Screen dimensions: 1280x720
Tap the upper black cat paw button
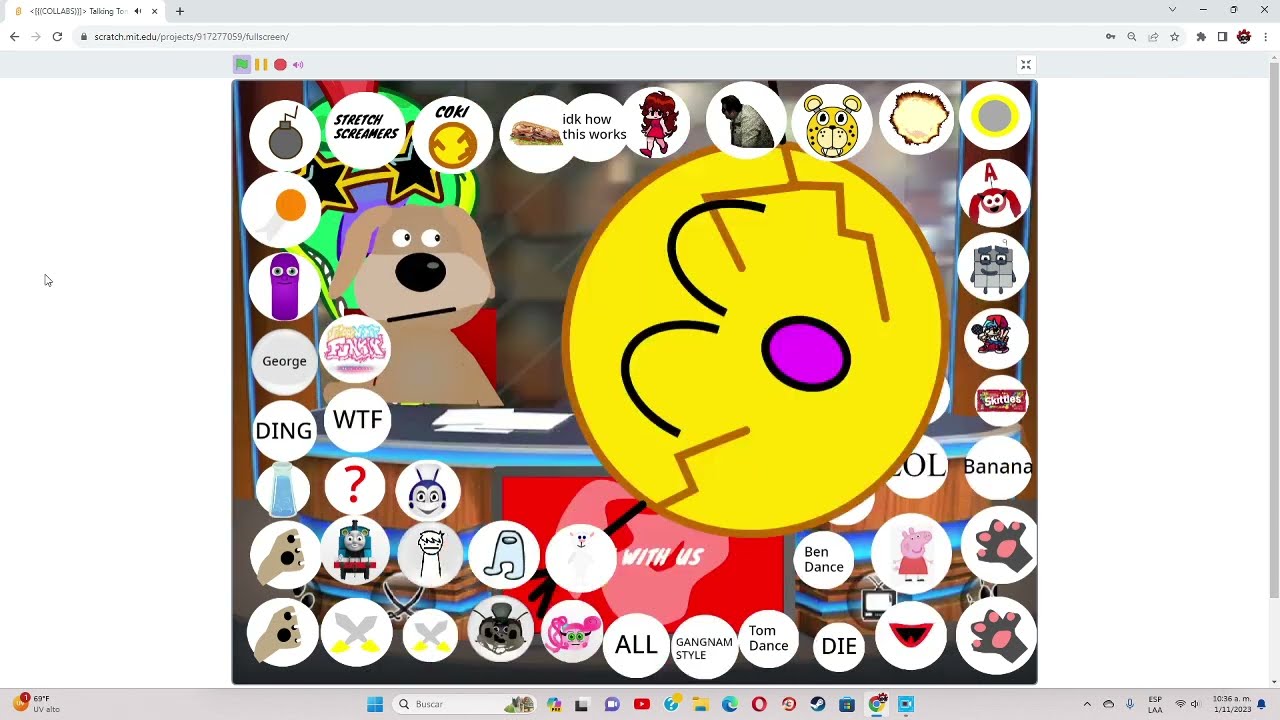pos(999,544)
